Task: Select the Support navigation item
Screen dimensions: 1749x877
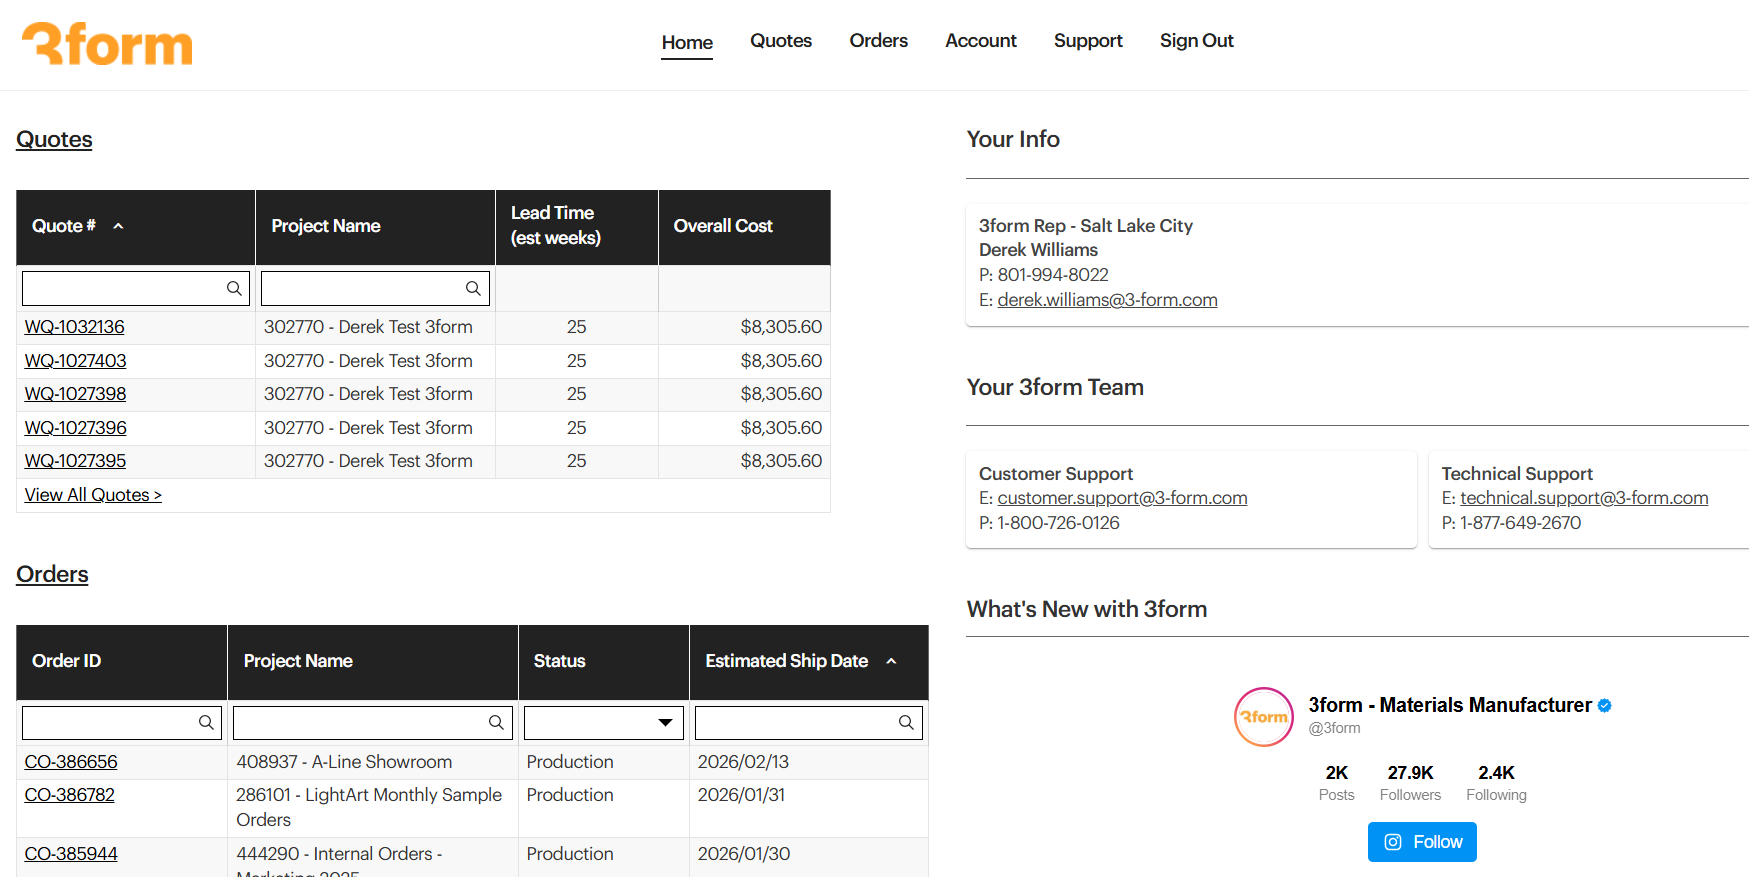Action: (x=1088, y=41)
